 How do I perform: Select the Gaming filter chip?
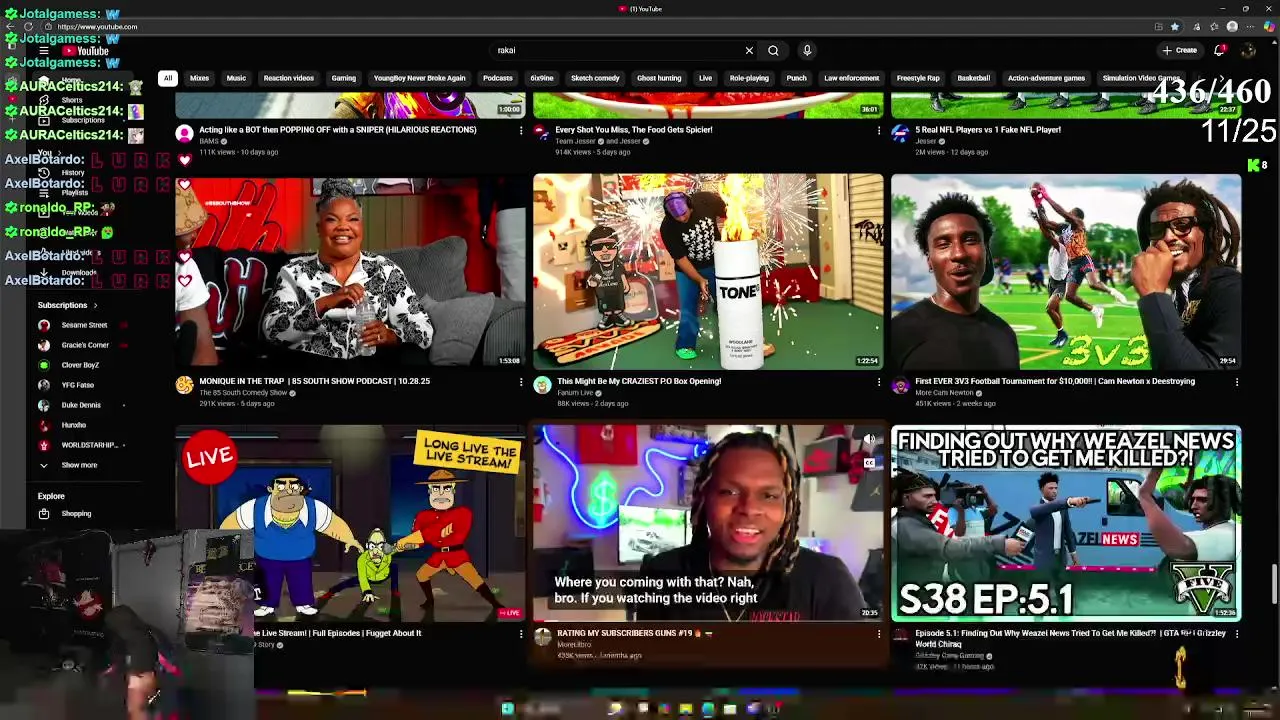pos(343,78)
